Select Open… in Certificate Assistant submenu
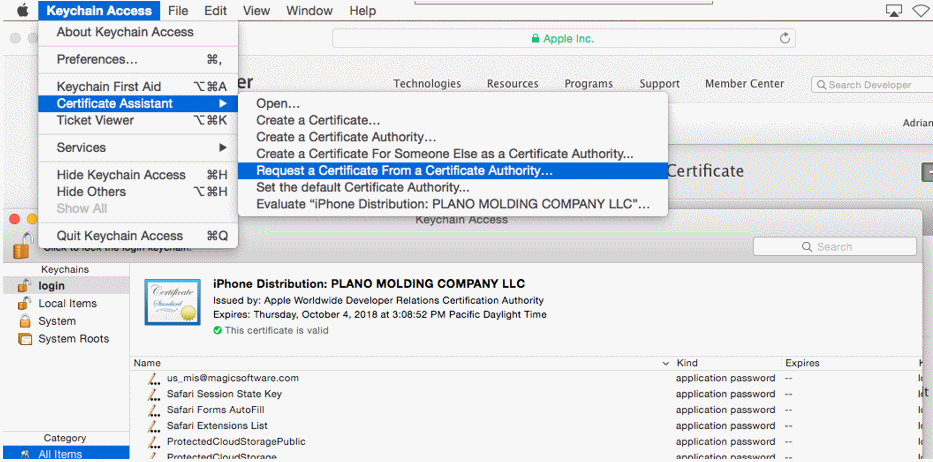 [453, 104]
